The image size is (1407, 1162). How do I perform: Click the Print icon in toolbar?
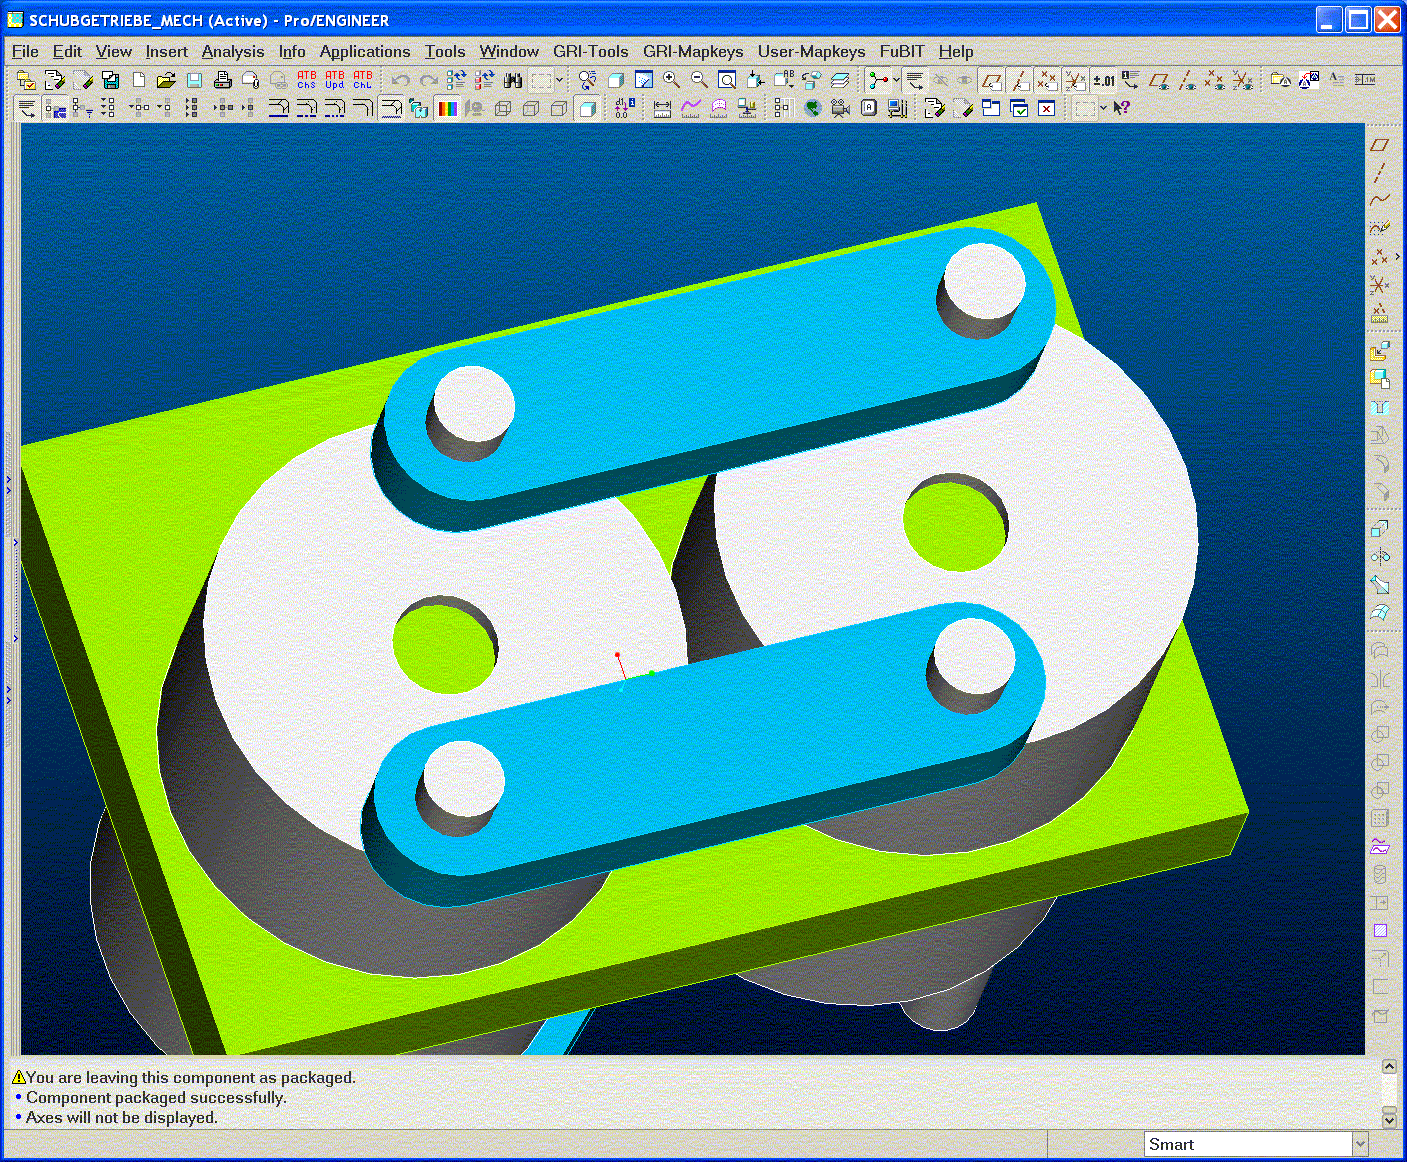click(x=222, y=80)
